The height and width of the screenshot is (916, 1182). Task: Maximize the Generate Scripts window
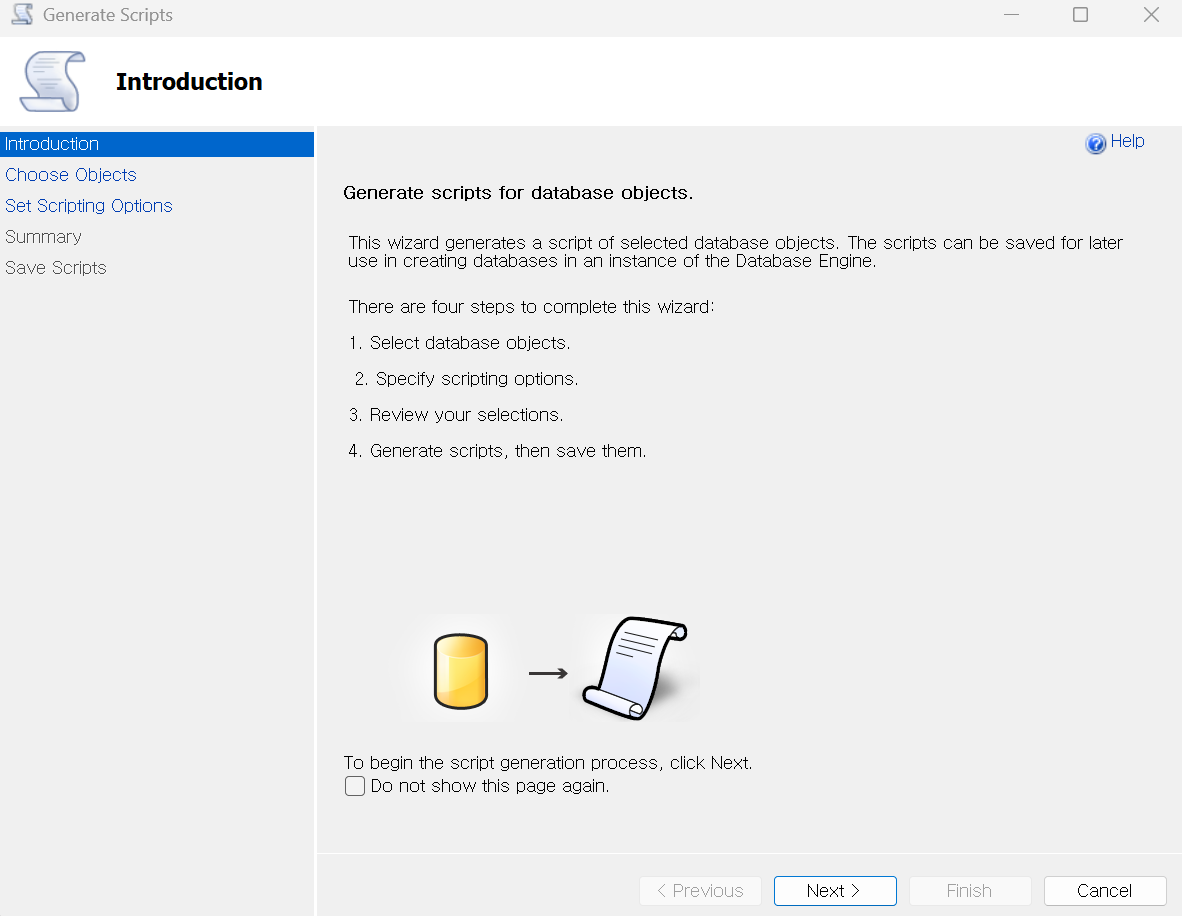[1080, 15]
